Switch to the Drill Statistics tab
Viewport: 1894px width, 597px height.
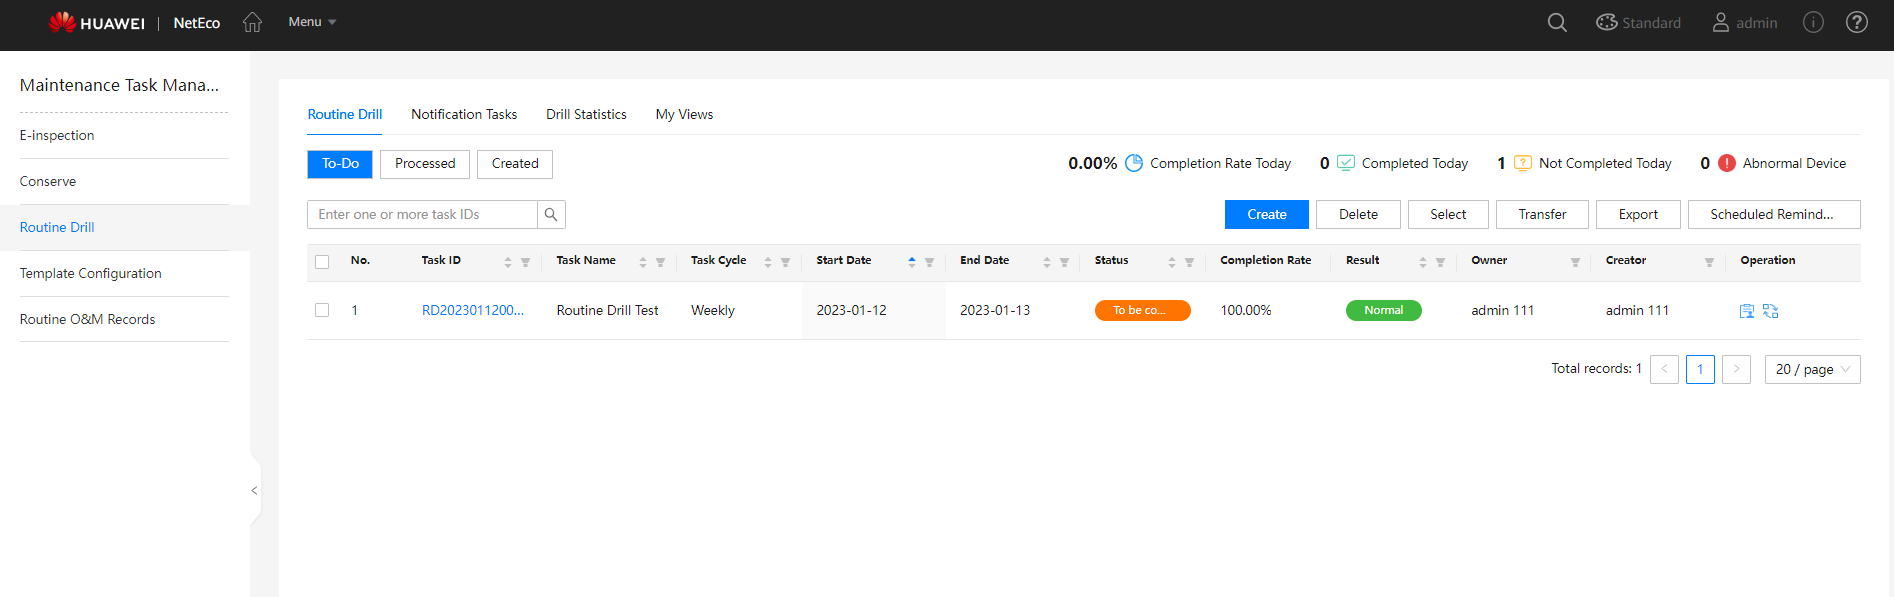click(x=586, y=115)
